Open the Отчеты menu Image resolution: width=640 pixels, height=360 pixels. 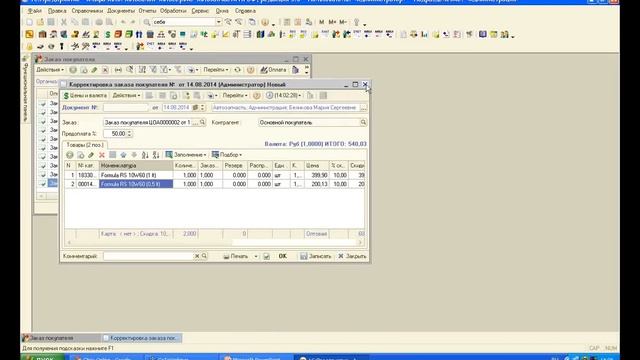tap(147, 11)
